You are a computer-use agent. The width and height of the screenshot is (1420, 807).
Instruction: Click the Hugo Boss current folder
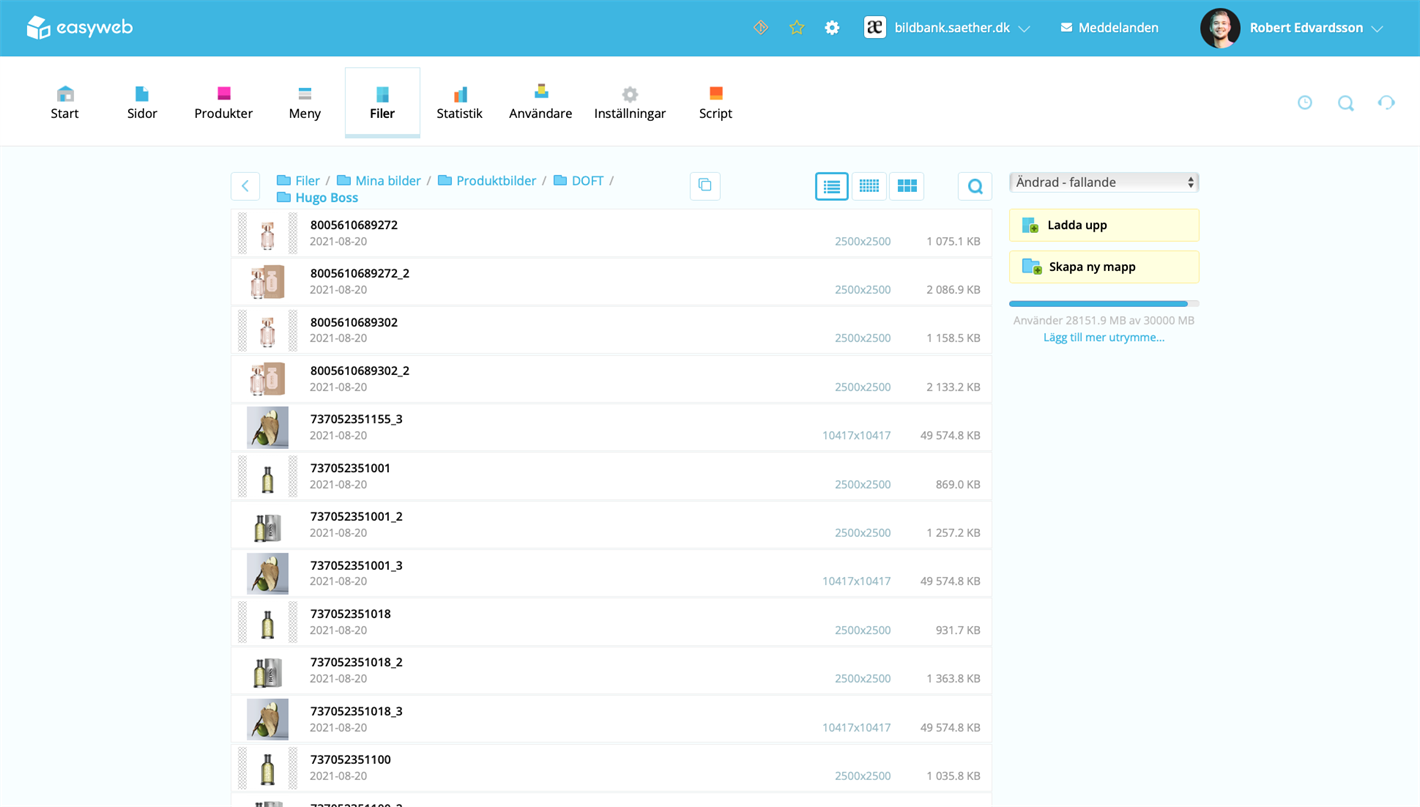(317, 198)
